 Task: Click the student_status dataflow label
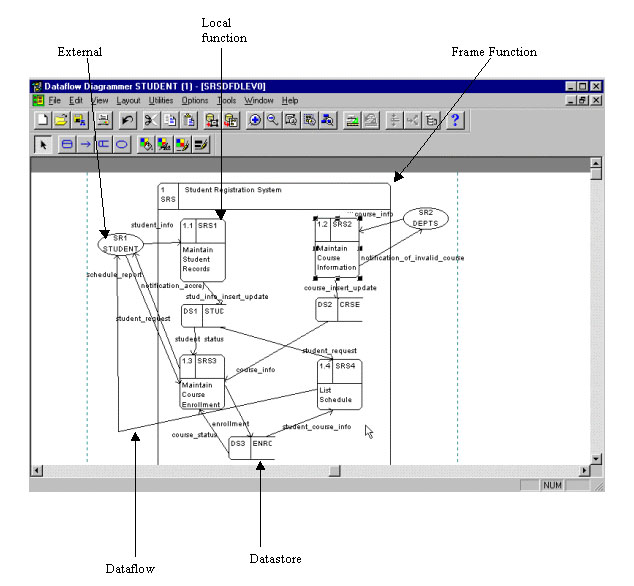(199, 339)
